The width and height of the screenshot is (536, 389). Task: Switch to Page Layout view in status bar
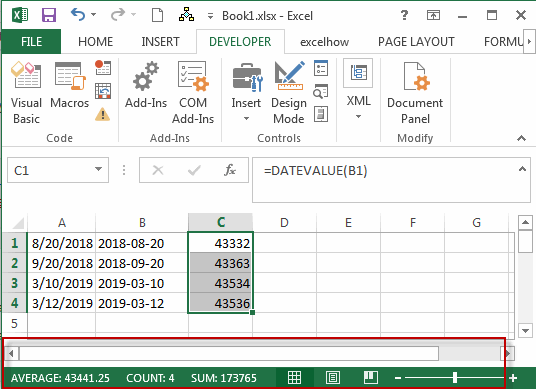[x=333, y=378]
